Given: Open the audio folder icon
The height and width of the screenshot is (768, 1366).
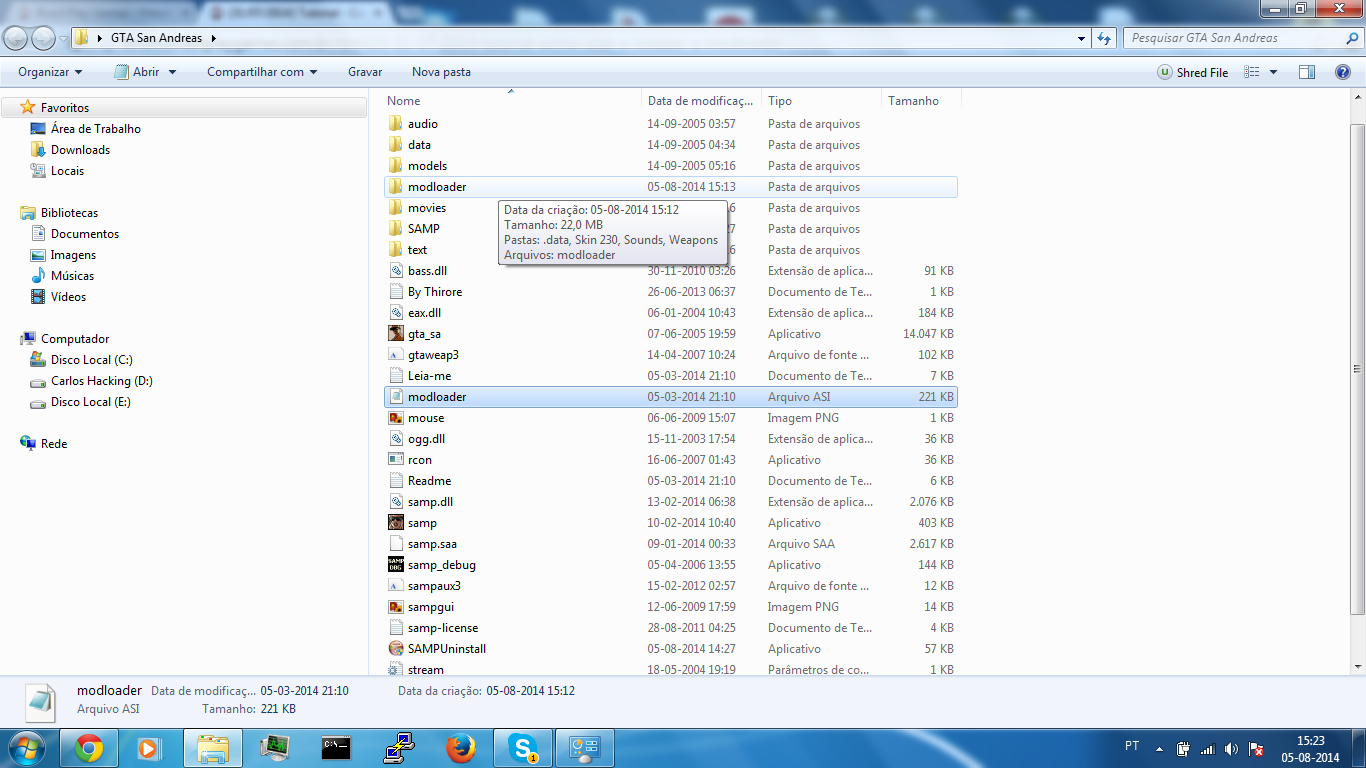Looking at the screenshot, I should pyautogui.click(x=396, y=124).
